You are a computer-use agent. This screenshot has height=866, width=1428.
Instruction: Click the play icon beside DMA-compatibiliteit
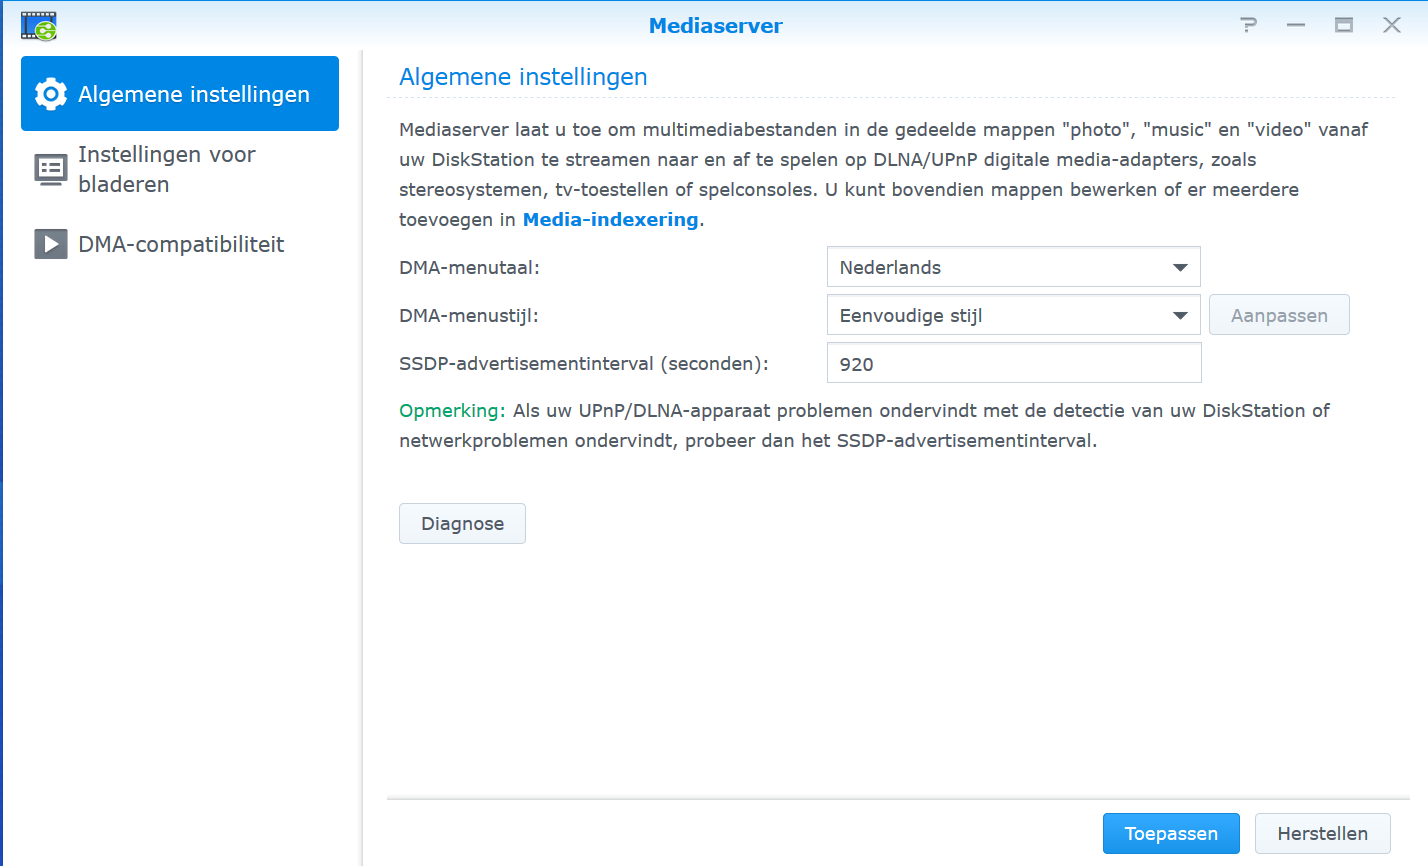pos(51,244)
